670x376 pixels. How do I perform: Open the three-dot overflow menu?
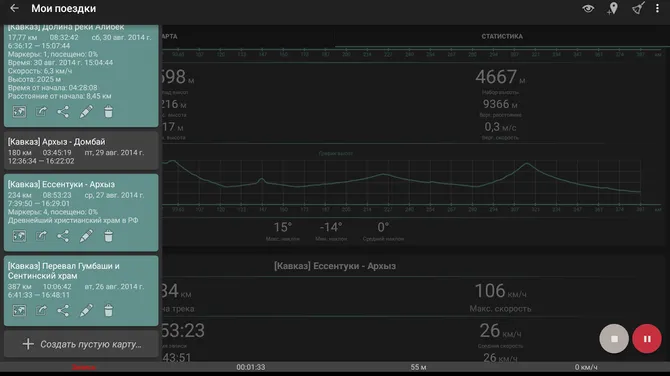(657, 8)
